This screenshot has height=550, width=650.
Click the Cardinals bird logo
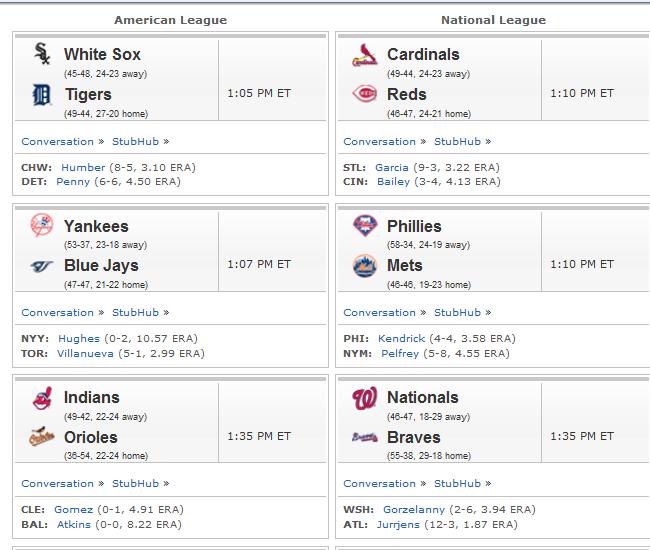click(x=364, y=55)
